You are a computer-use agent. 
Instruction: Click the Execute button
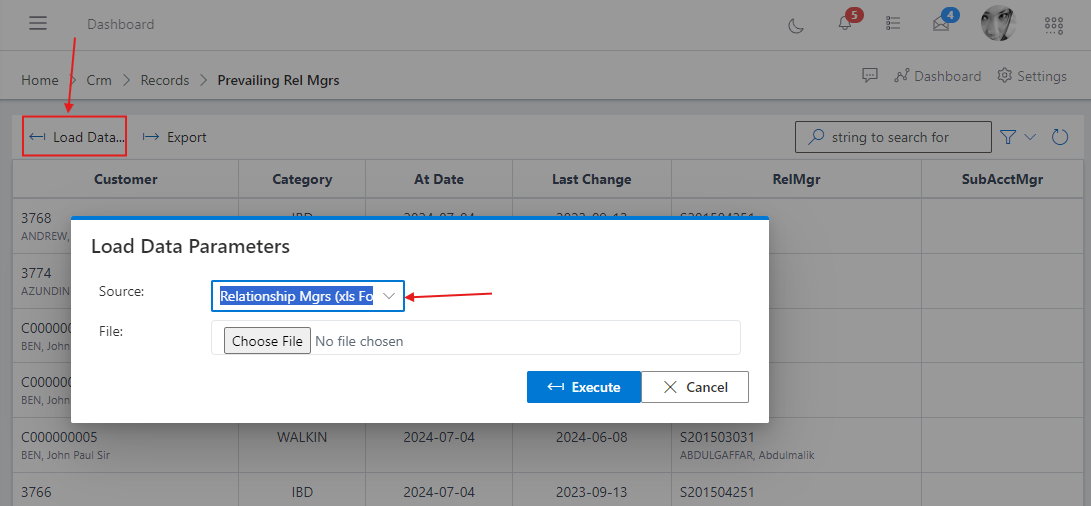pos(584,387)
